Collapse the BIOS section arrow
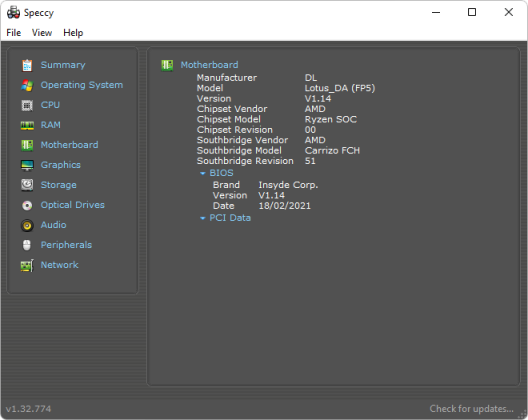 (x=202, y=173)
